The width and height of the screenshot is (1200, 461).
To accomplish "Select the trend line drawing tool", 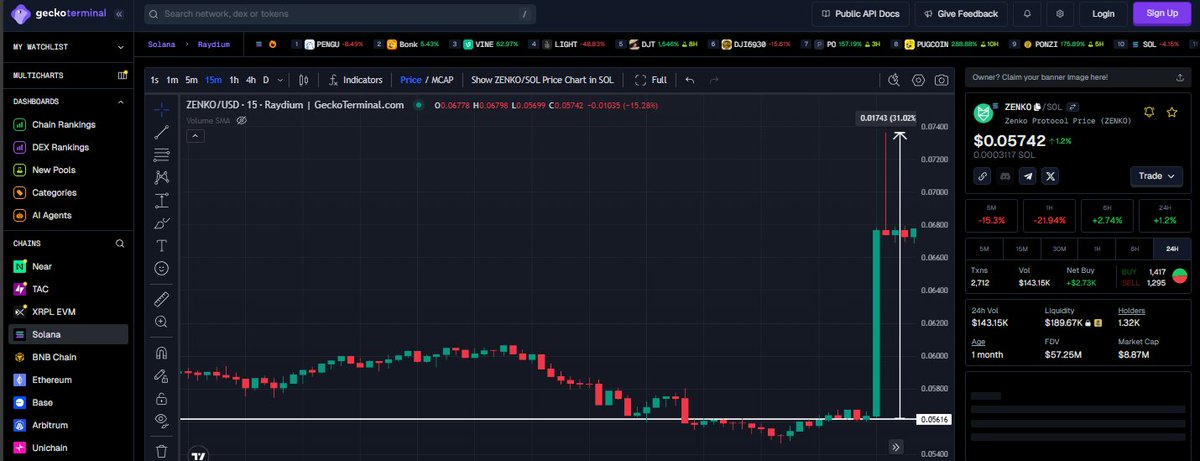I will tap(161, 132).
